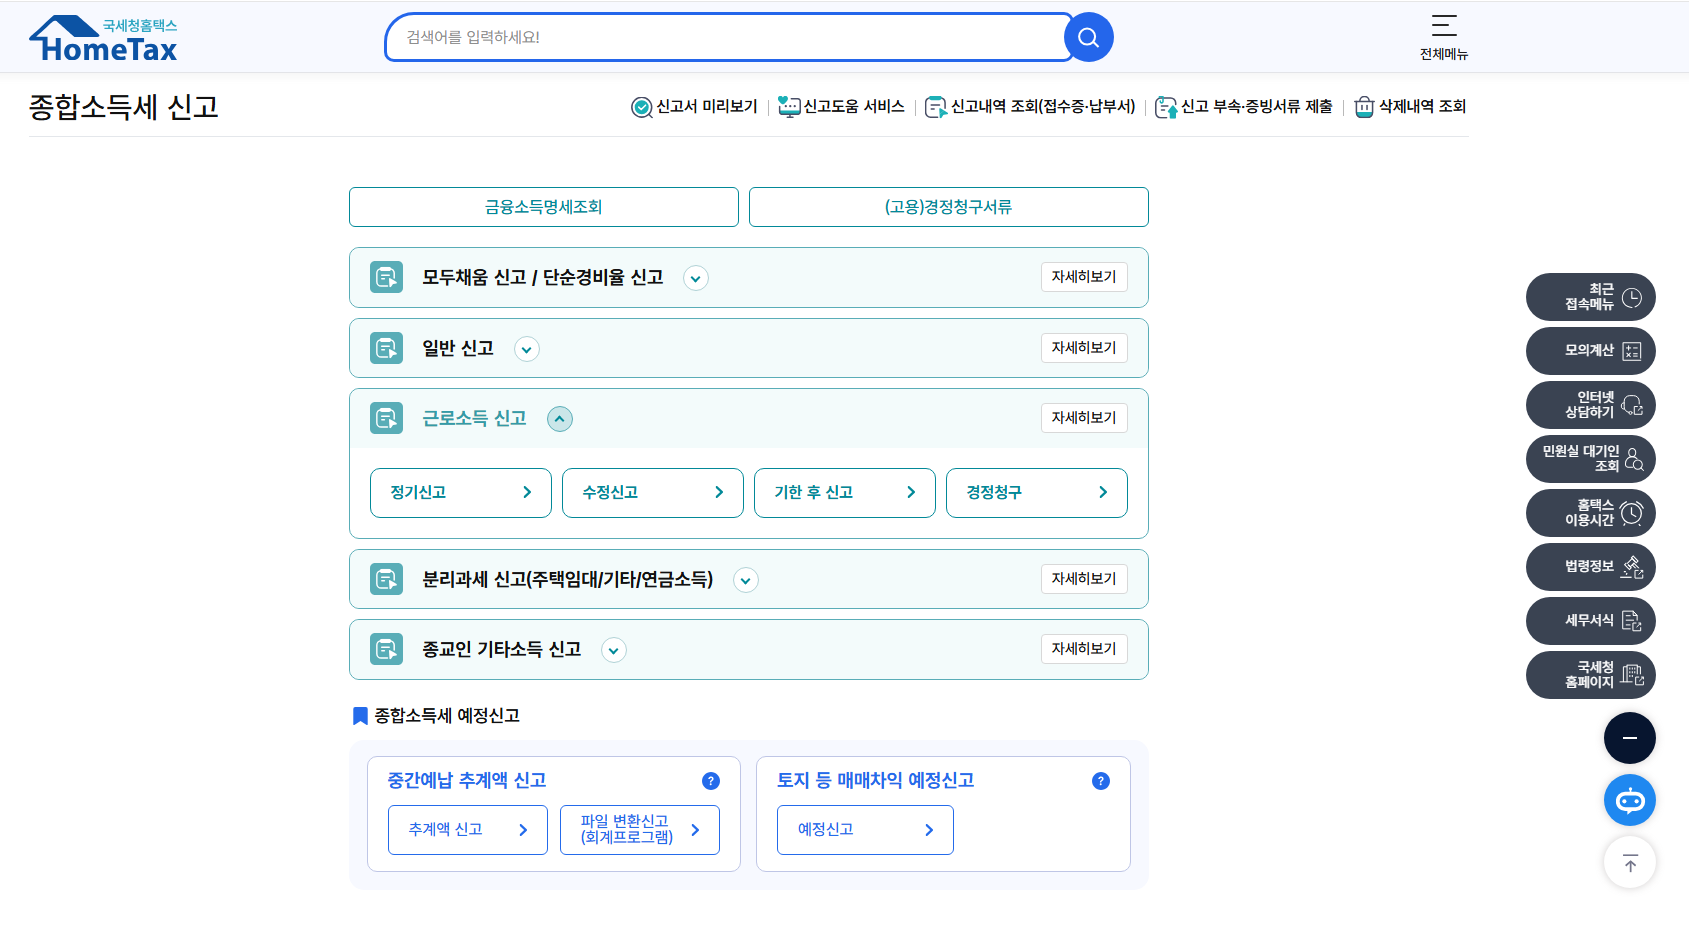Click the 토지 등 매매차익 예정신고 help icon
This screenshot has height=928, width=1689.
click(x=1101, y=781)
